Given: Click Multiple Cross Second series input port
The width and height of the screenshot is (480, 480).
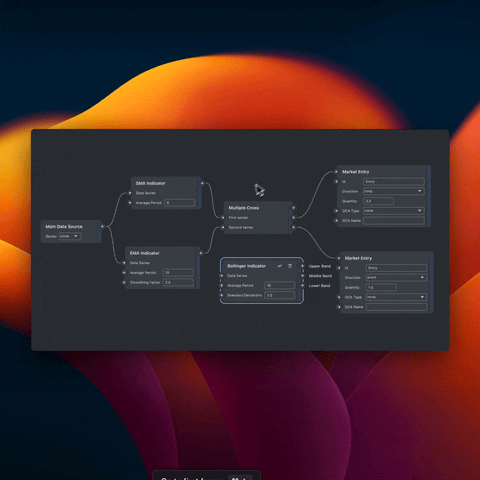Looking at the screenshot, I should (223, 227).
